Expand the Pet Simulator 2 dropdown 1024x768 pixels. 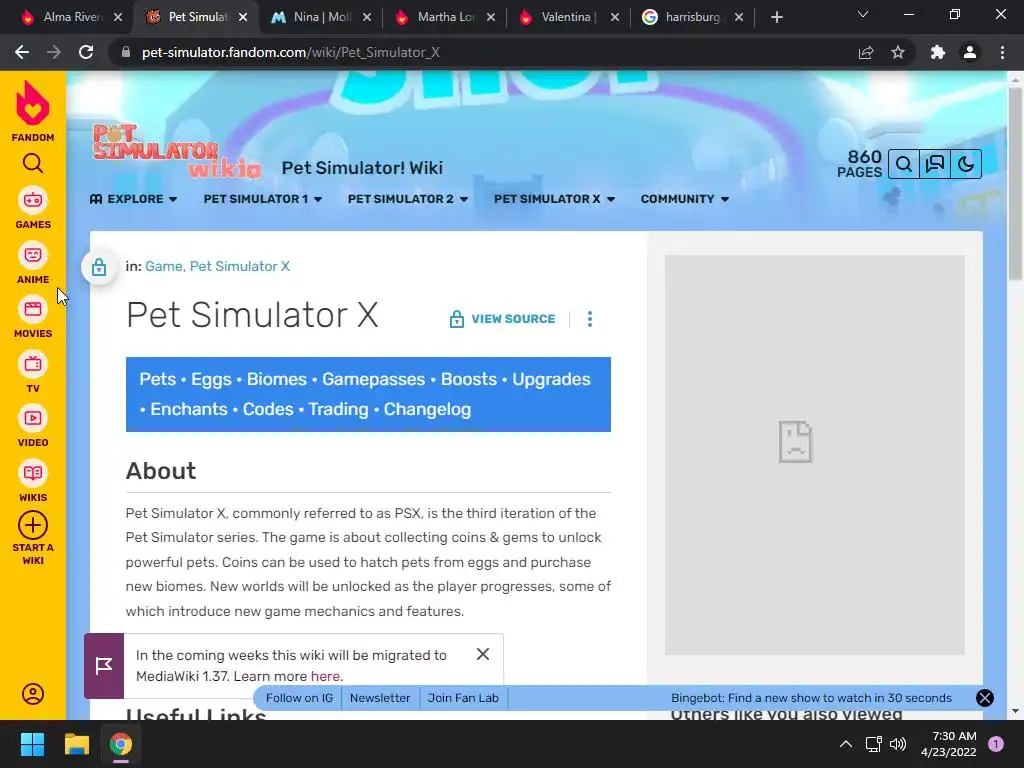[x=408, y=199]
